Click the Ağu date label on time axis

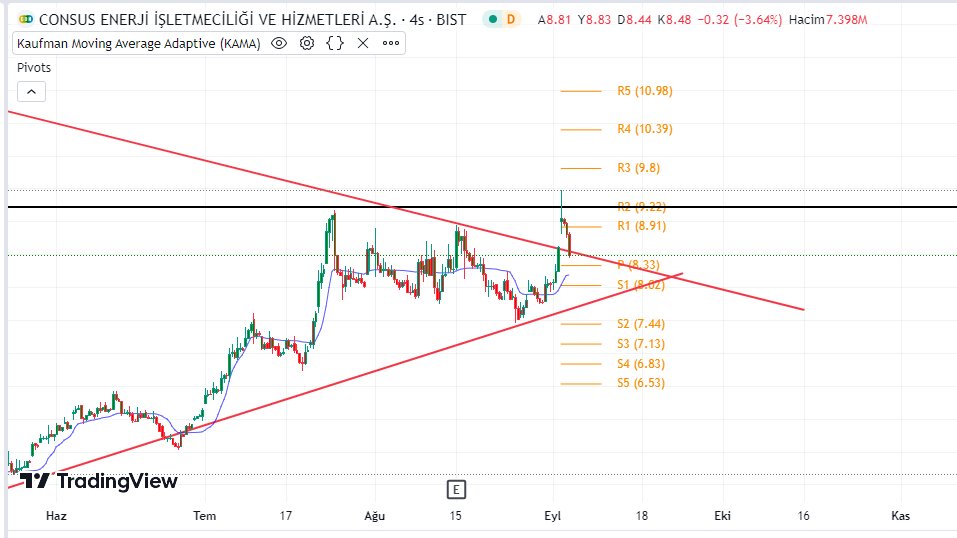[375, 516]
